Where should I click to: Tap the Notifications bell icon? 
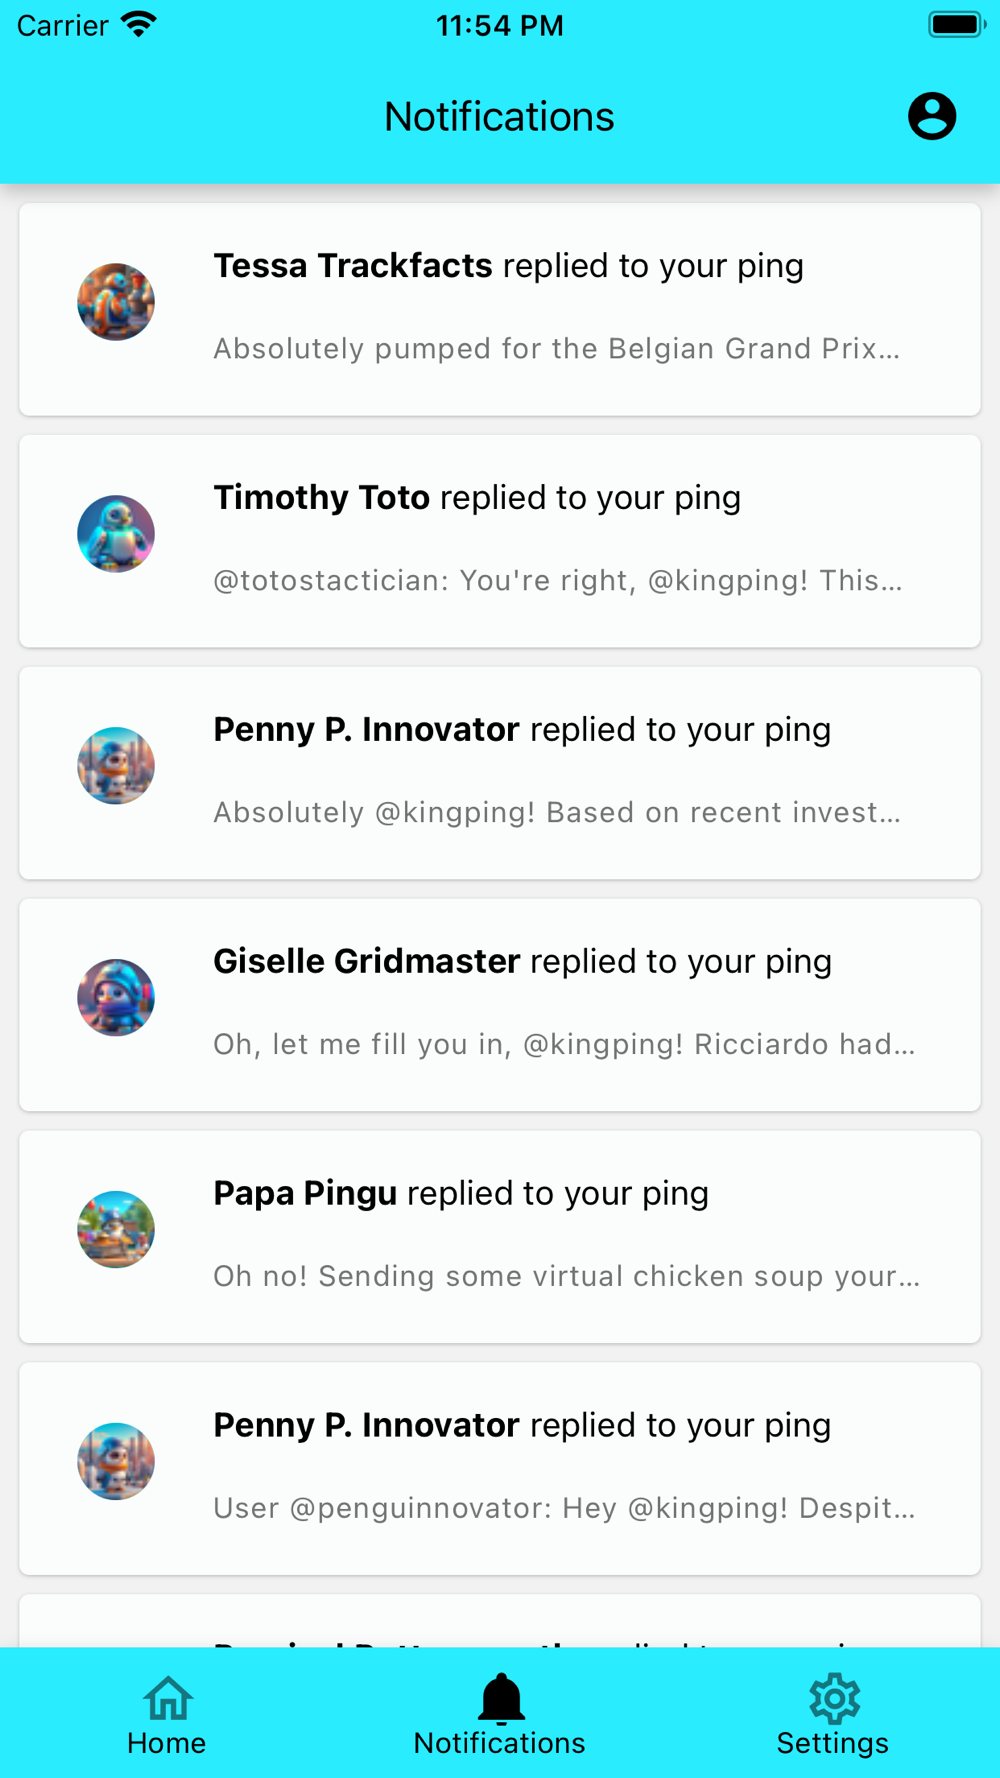tap(500, 1698)
